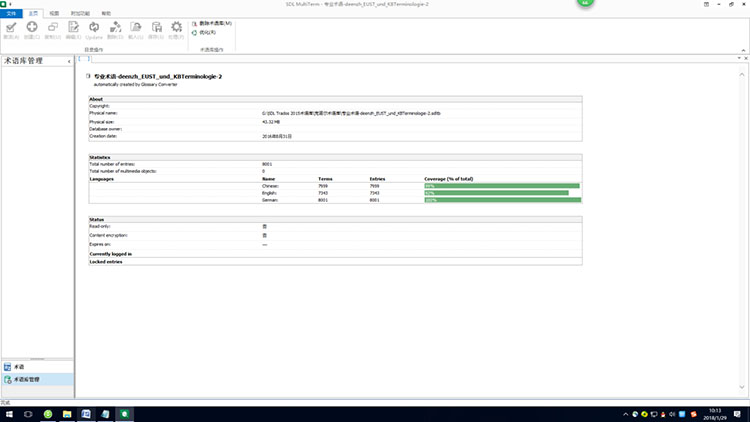Click the About section header
This screenshot has width=750, height=422.
[x=335, y=99]
